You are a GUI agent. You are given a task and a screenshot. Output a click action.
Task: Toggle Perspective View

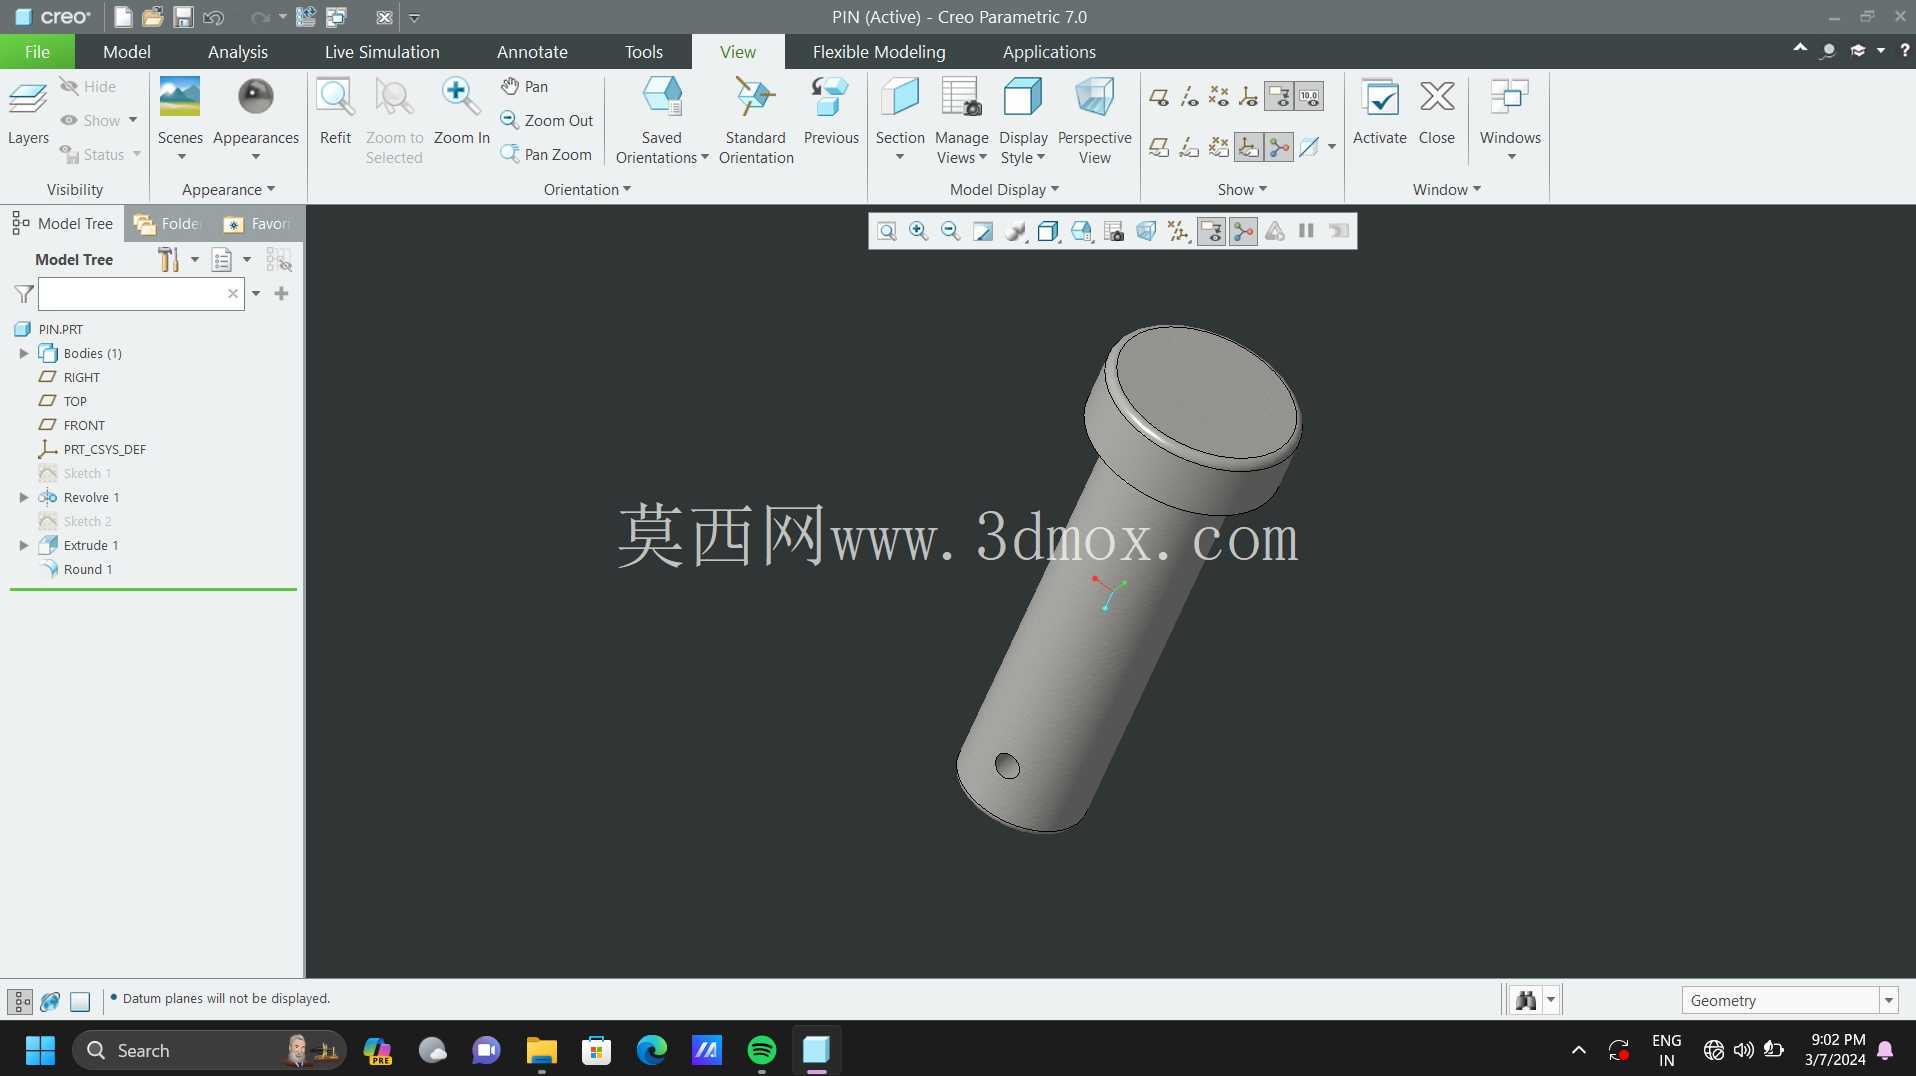coord(1094,121)
